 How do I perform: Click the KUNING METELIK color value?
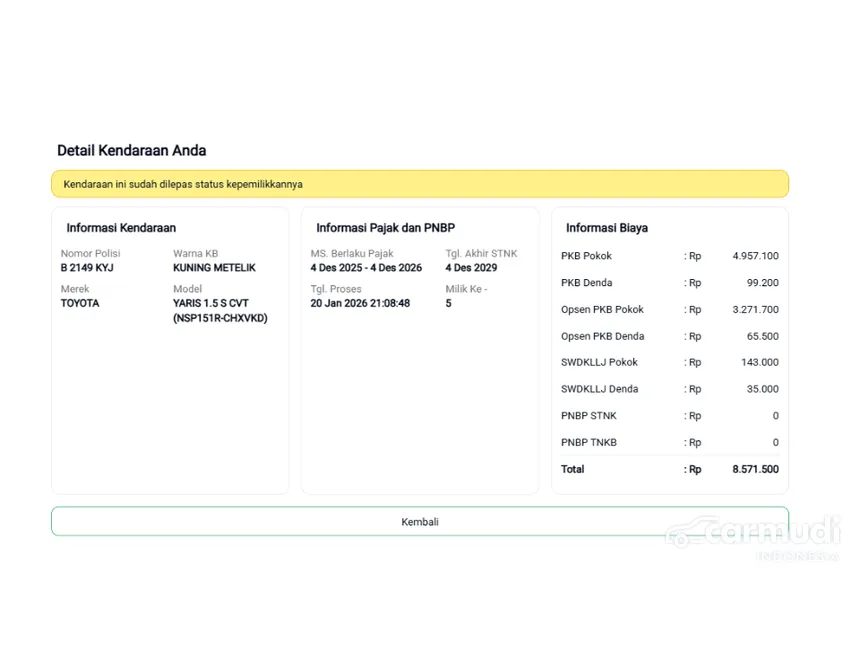click(214, 268)
